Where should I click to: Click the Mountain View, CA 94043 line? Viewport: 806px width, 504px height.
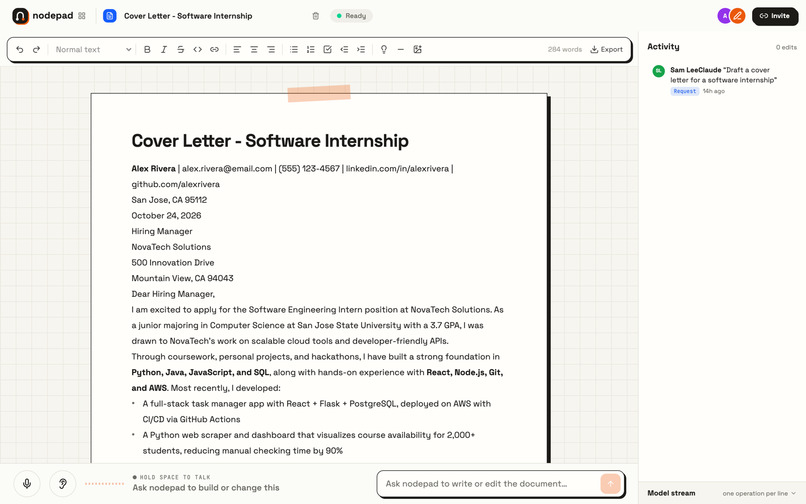click(182, 278)
